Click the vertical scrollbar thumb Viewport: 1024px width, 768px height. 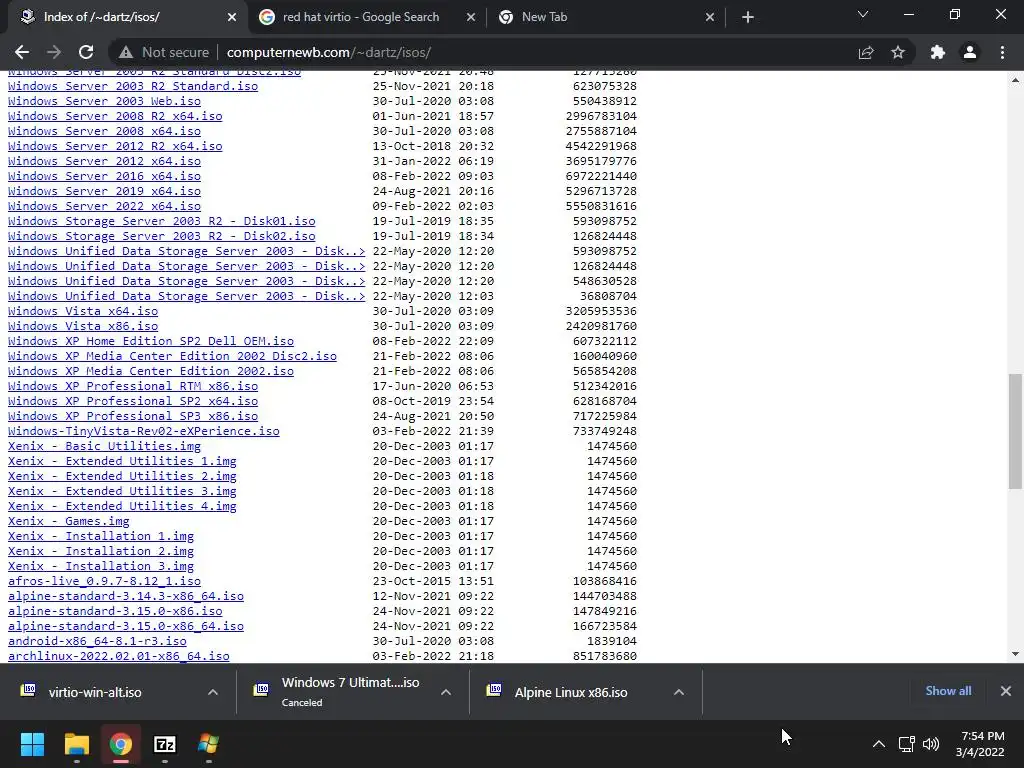pos(1015,431)
